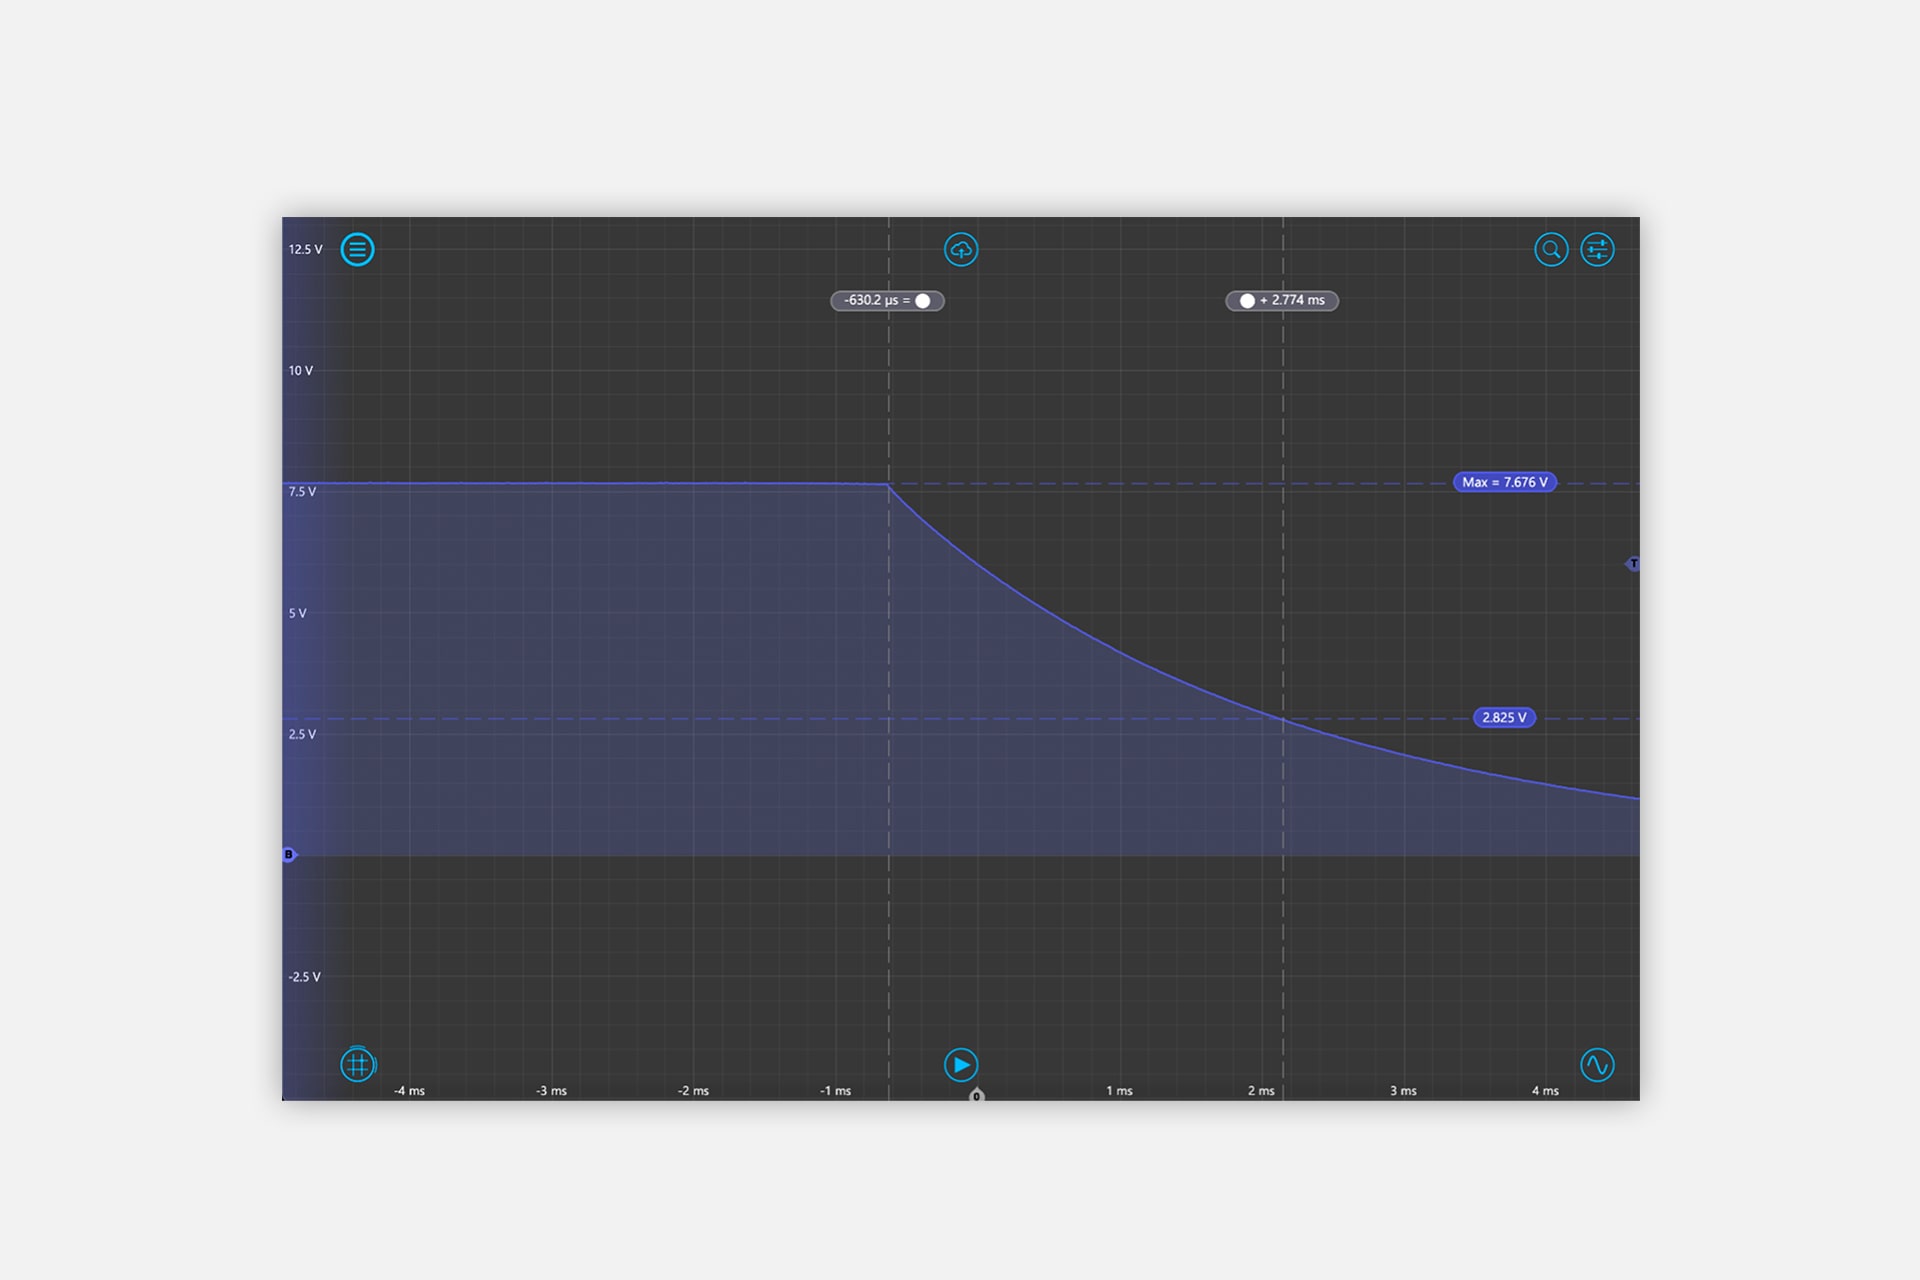Click the 12.5 V axis label
The height and width of the screenshot is (1280, 1920).
(x=305, y=249)
